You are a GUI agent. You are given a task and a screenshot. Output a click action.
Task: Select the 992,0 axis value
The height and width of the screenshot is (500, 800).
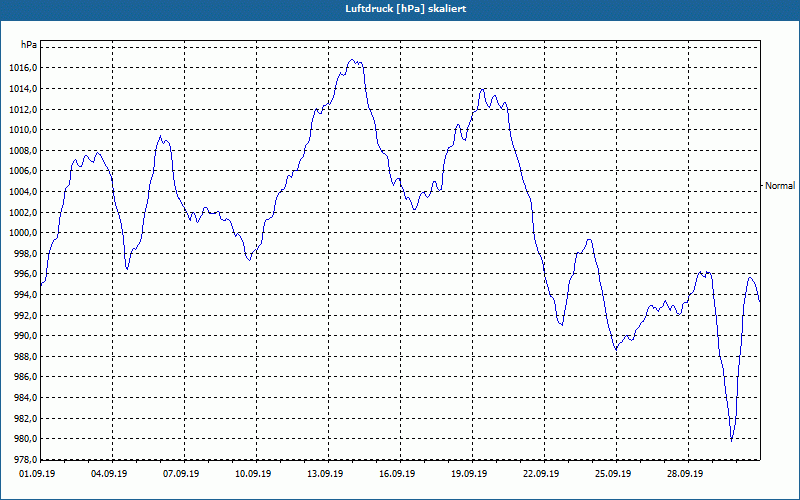(28, 315)
